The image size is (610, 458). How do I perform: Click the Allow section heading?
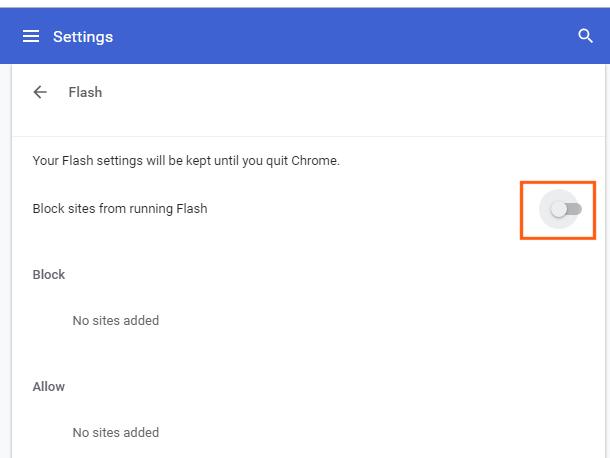tap(49, 387)
